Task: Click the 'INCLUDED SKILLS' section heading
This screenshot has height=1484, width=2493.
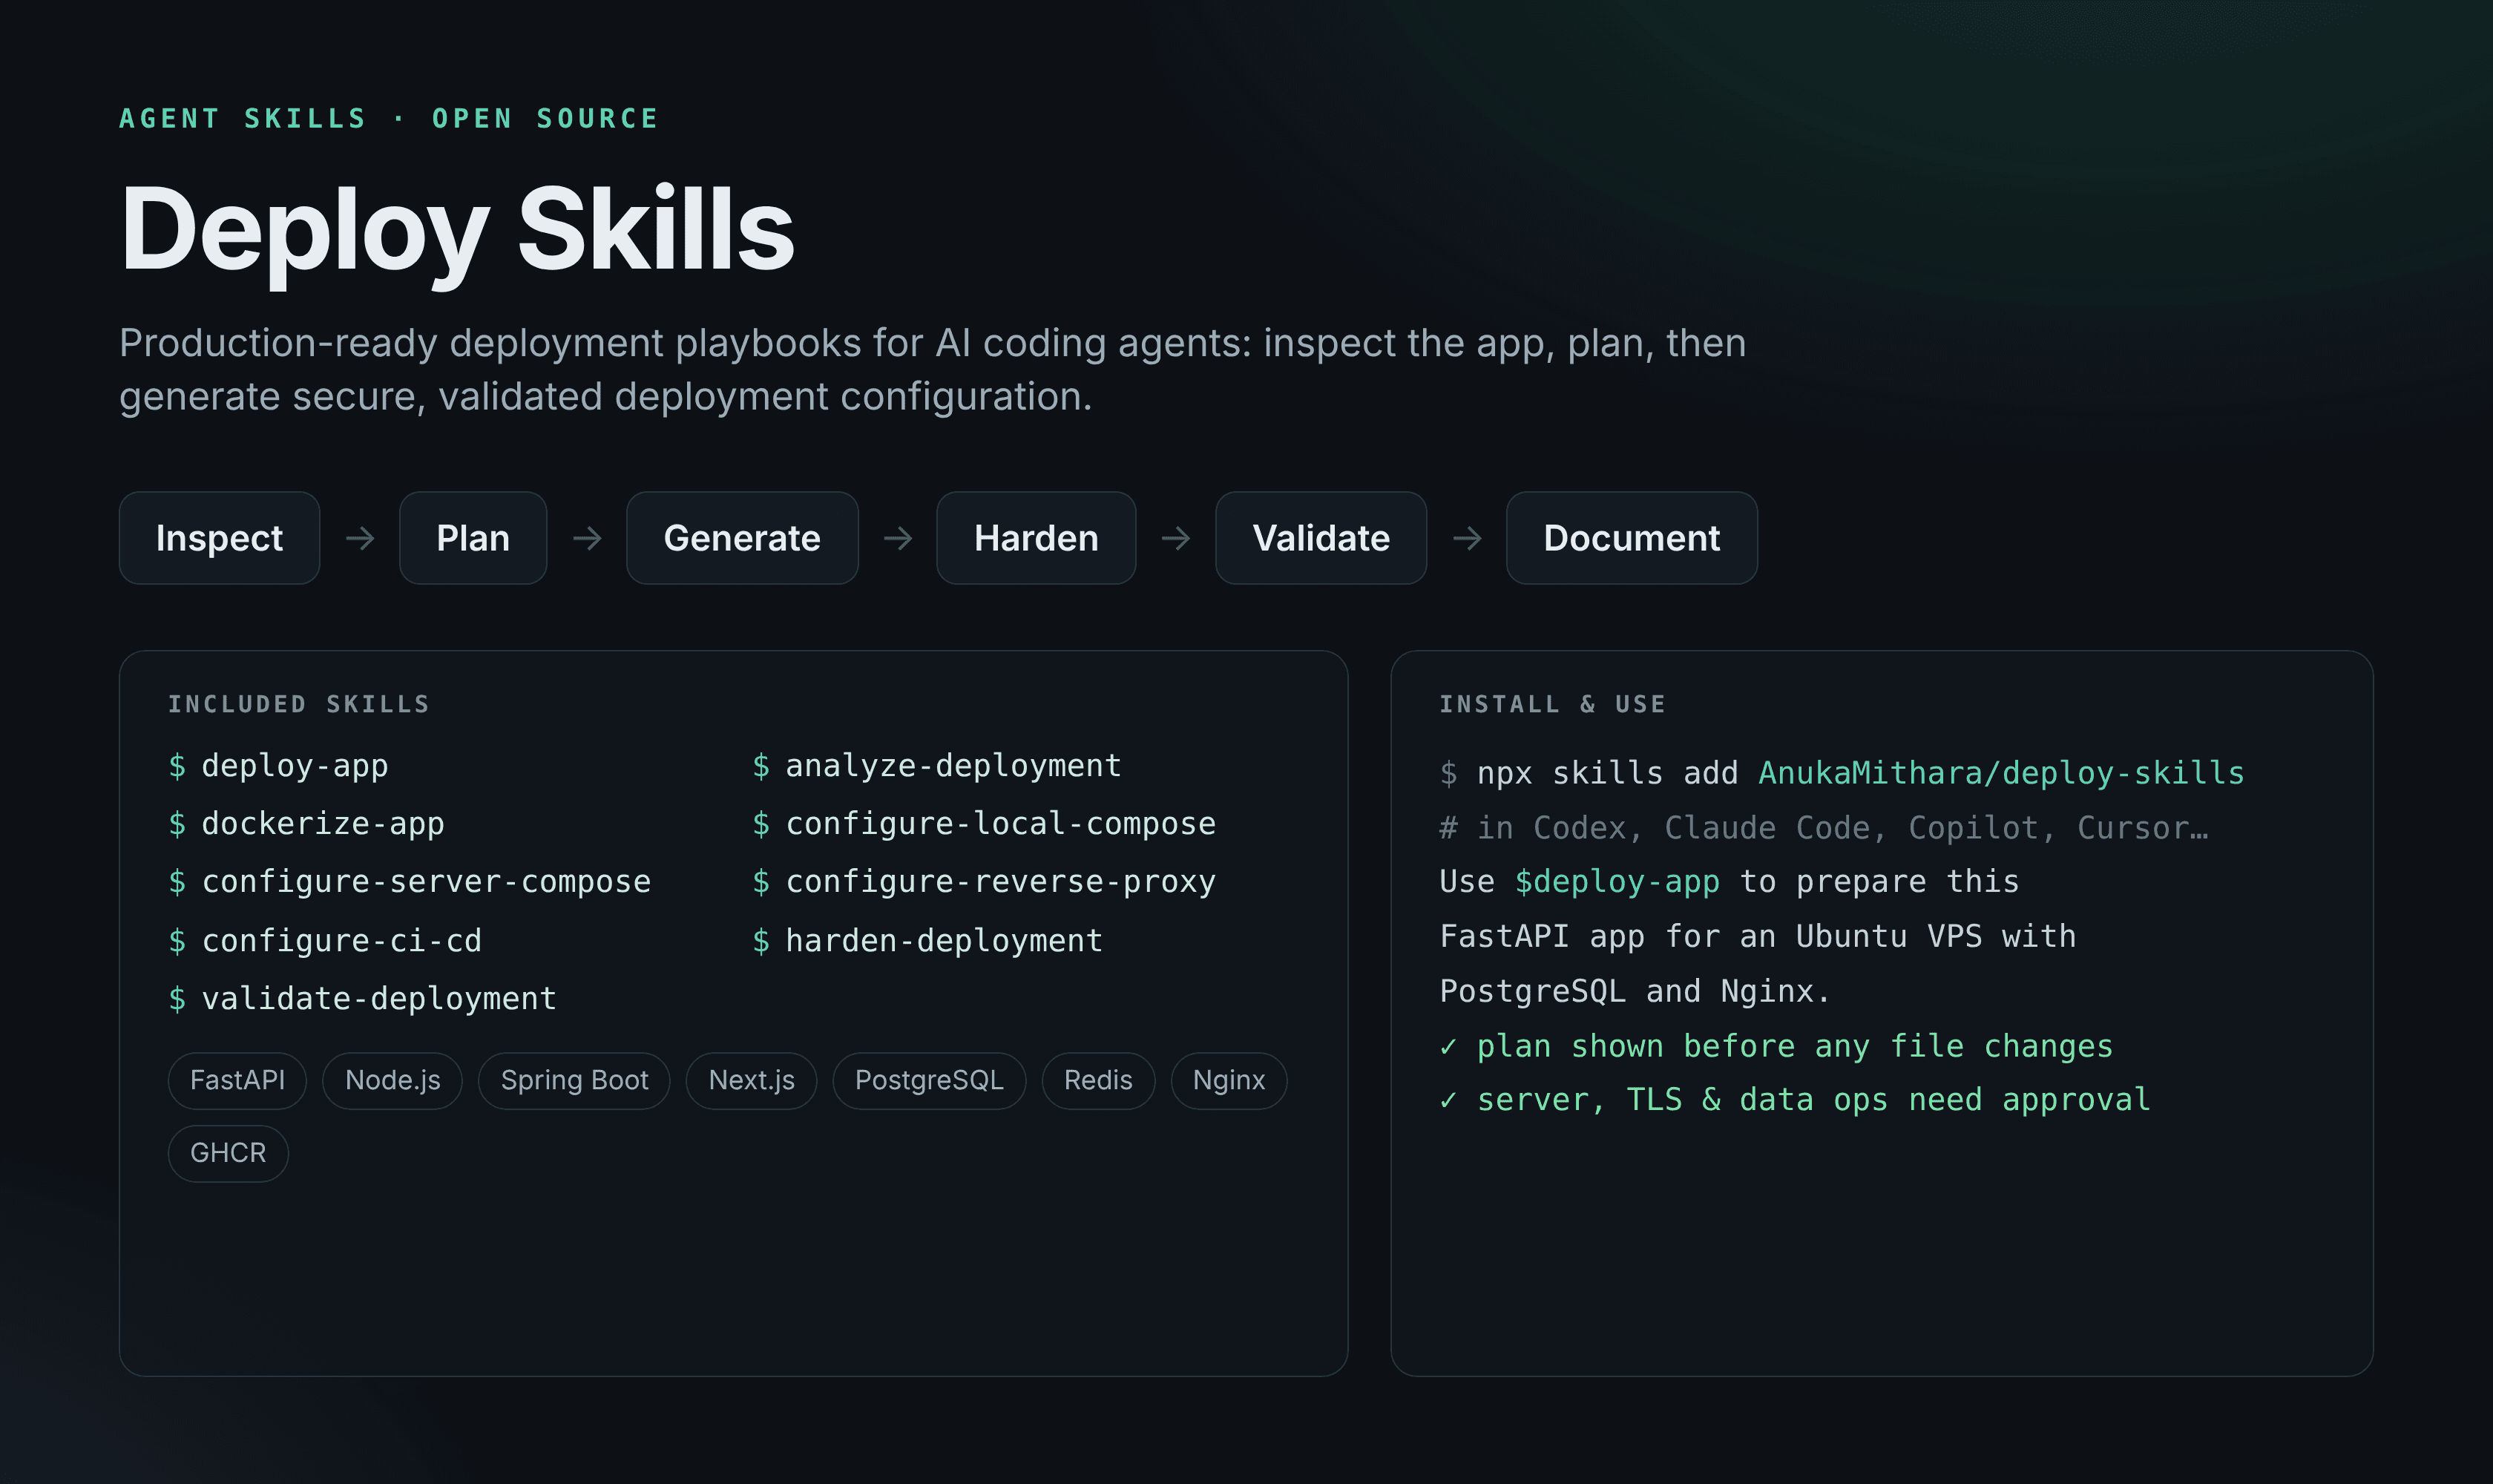Action: click(x=299, y=704)
